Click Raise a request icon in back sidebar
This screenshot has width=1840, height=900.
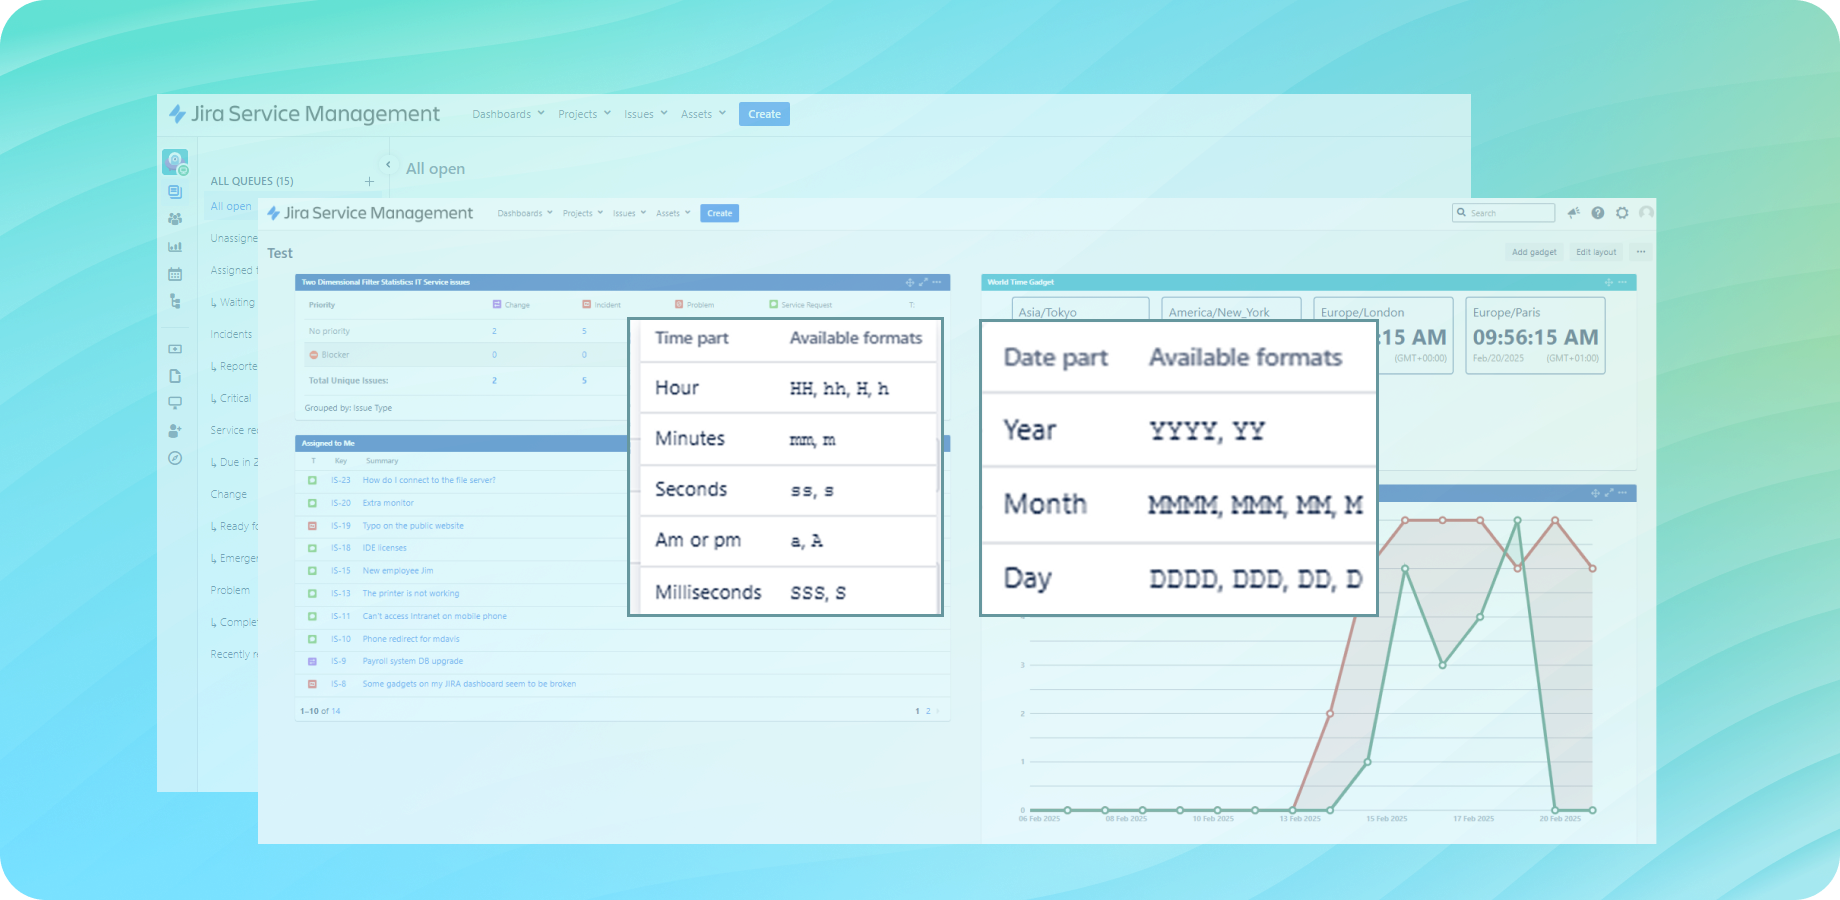coord(175,349)
